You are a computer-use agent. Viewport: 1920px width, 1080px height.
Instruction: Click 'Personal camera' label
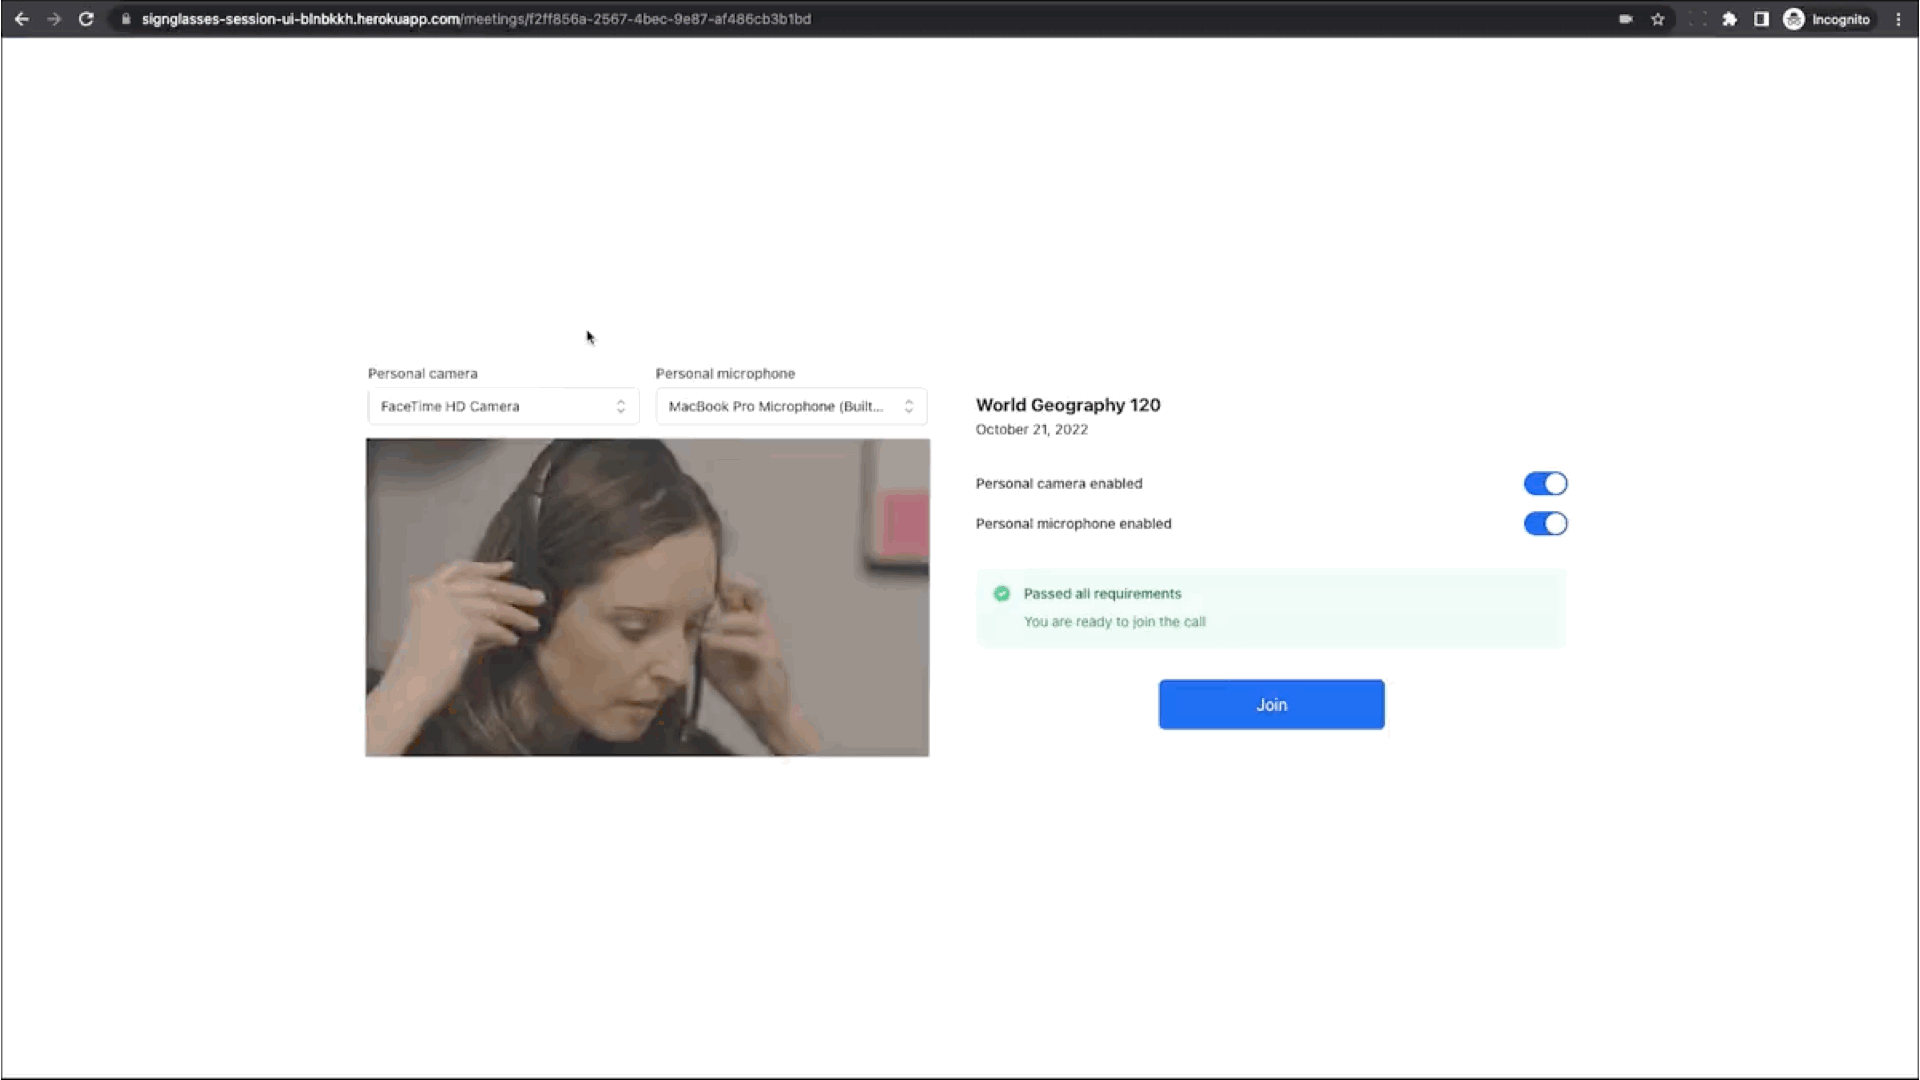(423, 374)
